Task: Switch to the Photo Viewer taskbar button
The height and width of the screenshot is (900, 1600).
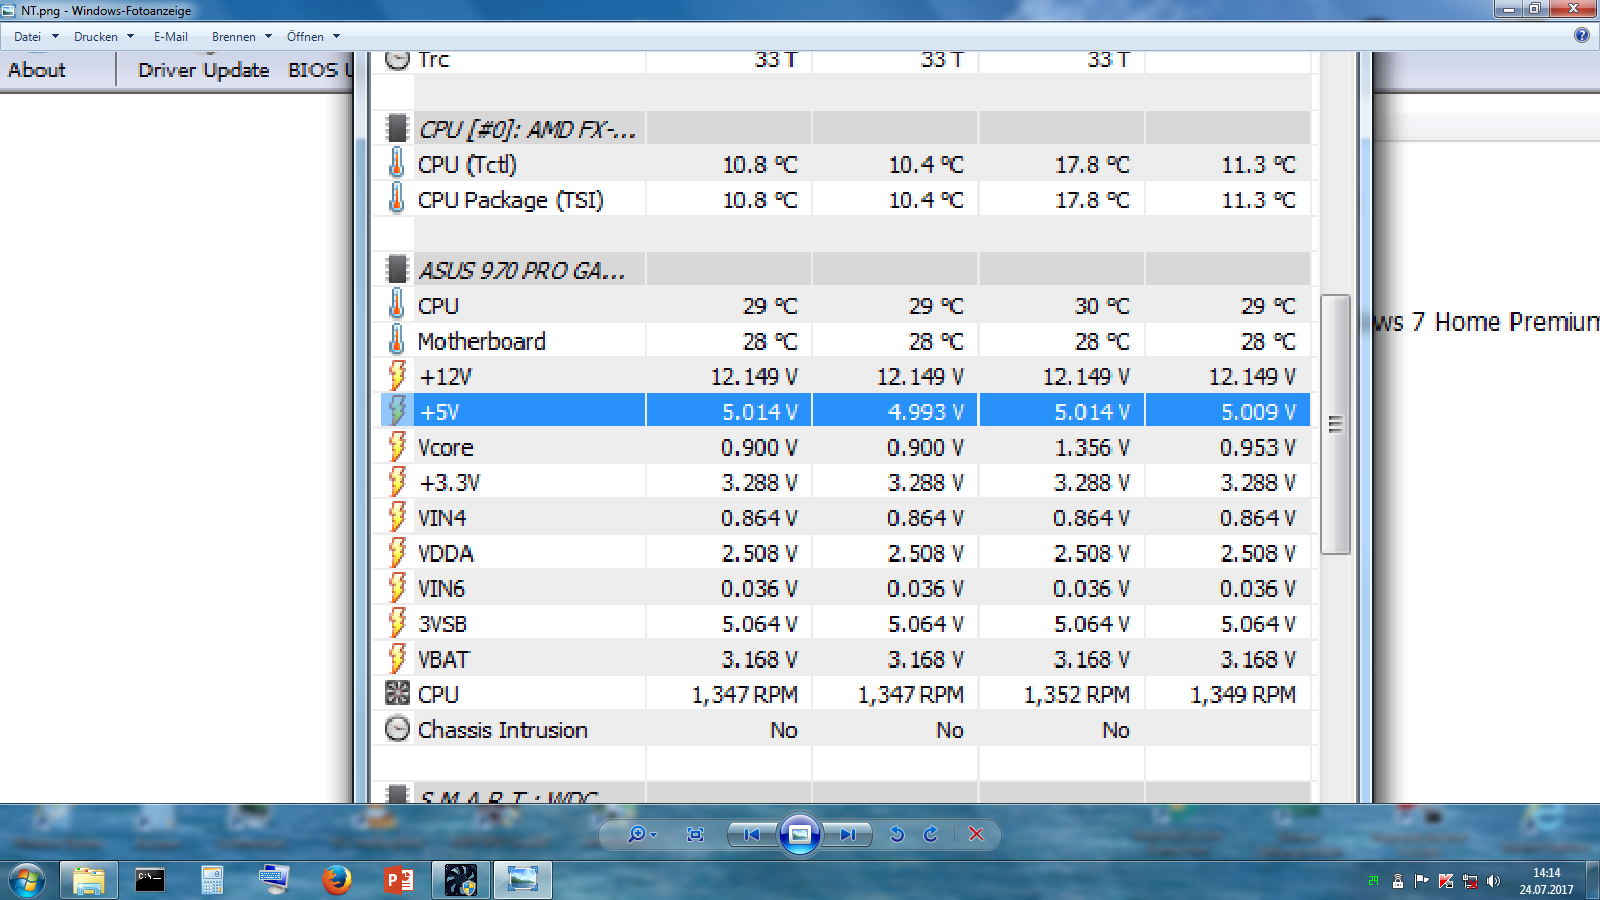Action: (522, 880)
